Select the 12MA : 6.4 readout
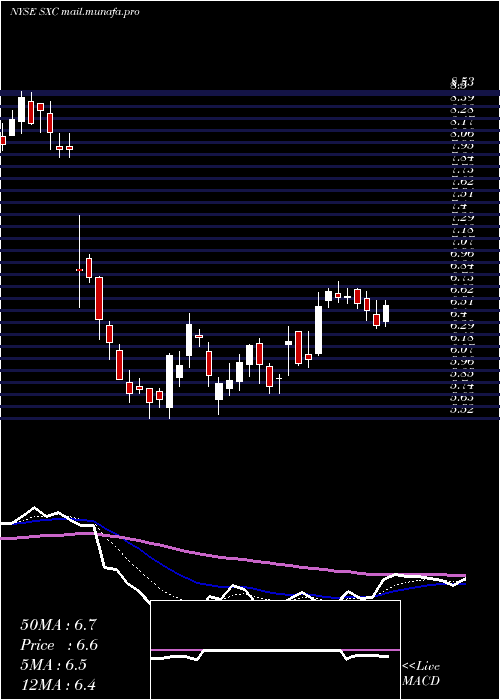The height and width of the screenshot is (700, 500). (x=58, y=684)
